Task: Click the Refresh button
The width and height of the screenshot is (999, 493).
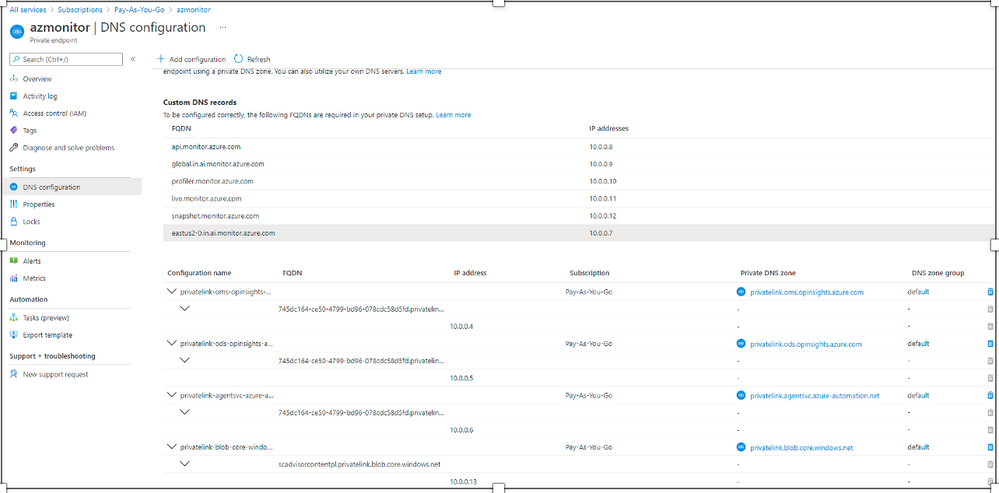Action: pyautogui.click(x=252, y=59)
